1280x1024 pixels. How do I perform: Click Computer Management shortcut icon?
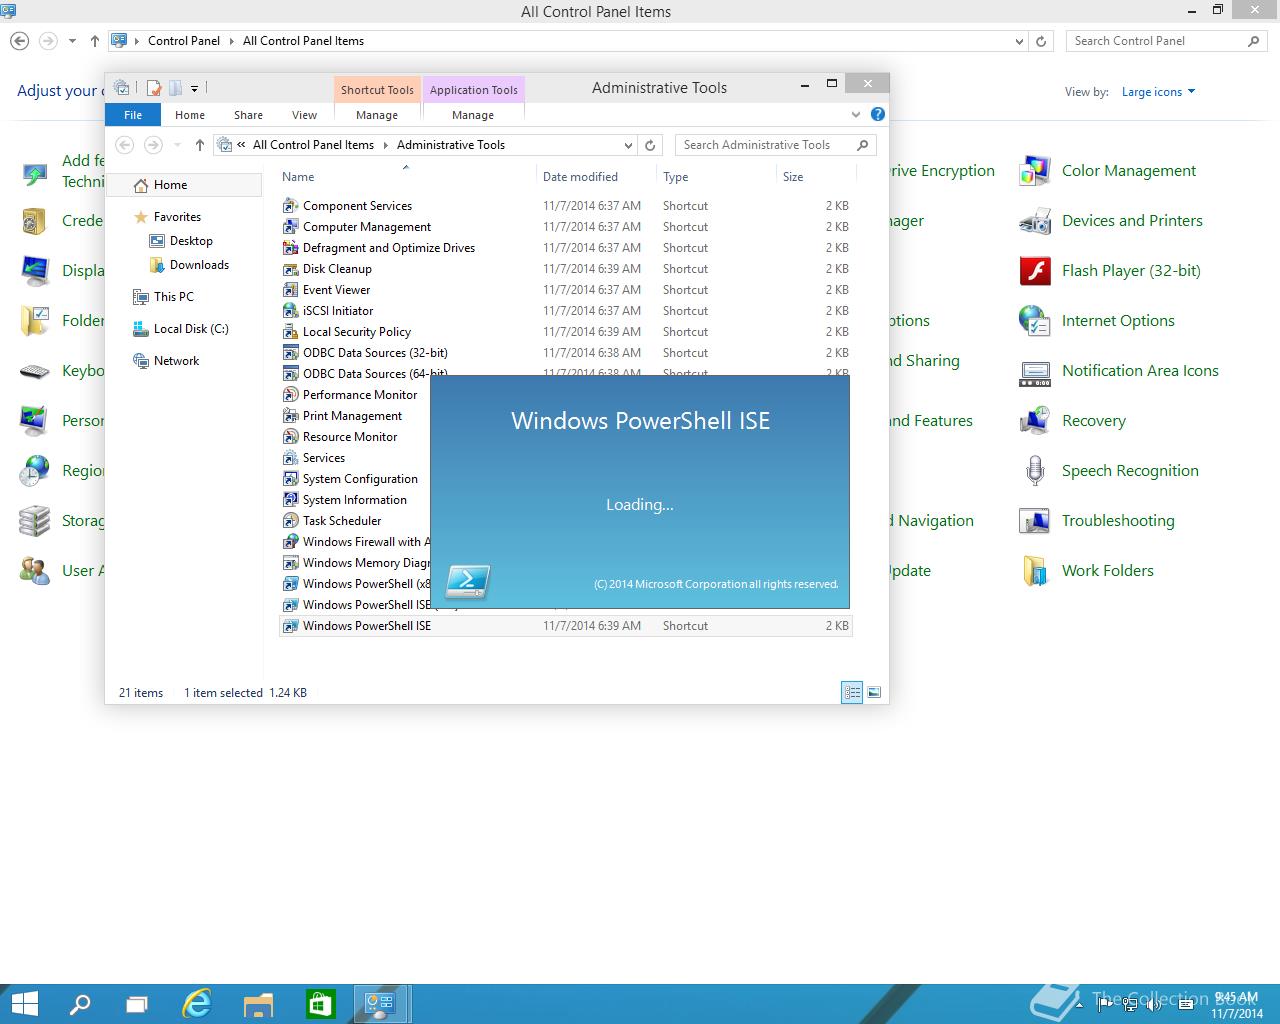pyautogui.click(x=291, y=226)
